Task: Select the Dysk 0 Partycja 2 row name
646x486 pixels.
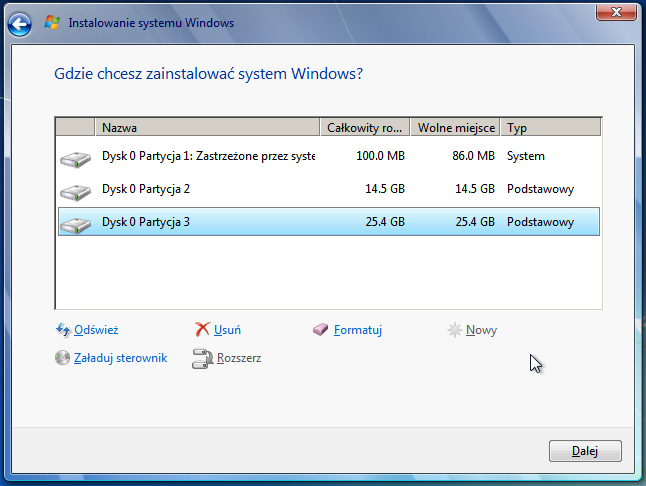Action: click(x=146, y=189)
